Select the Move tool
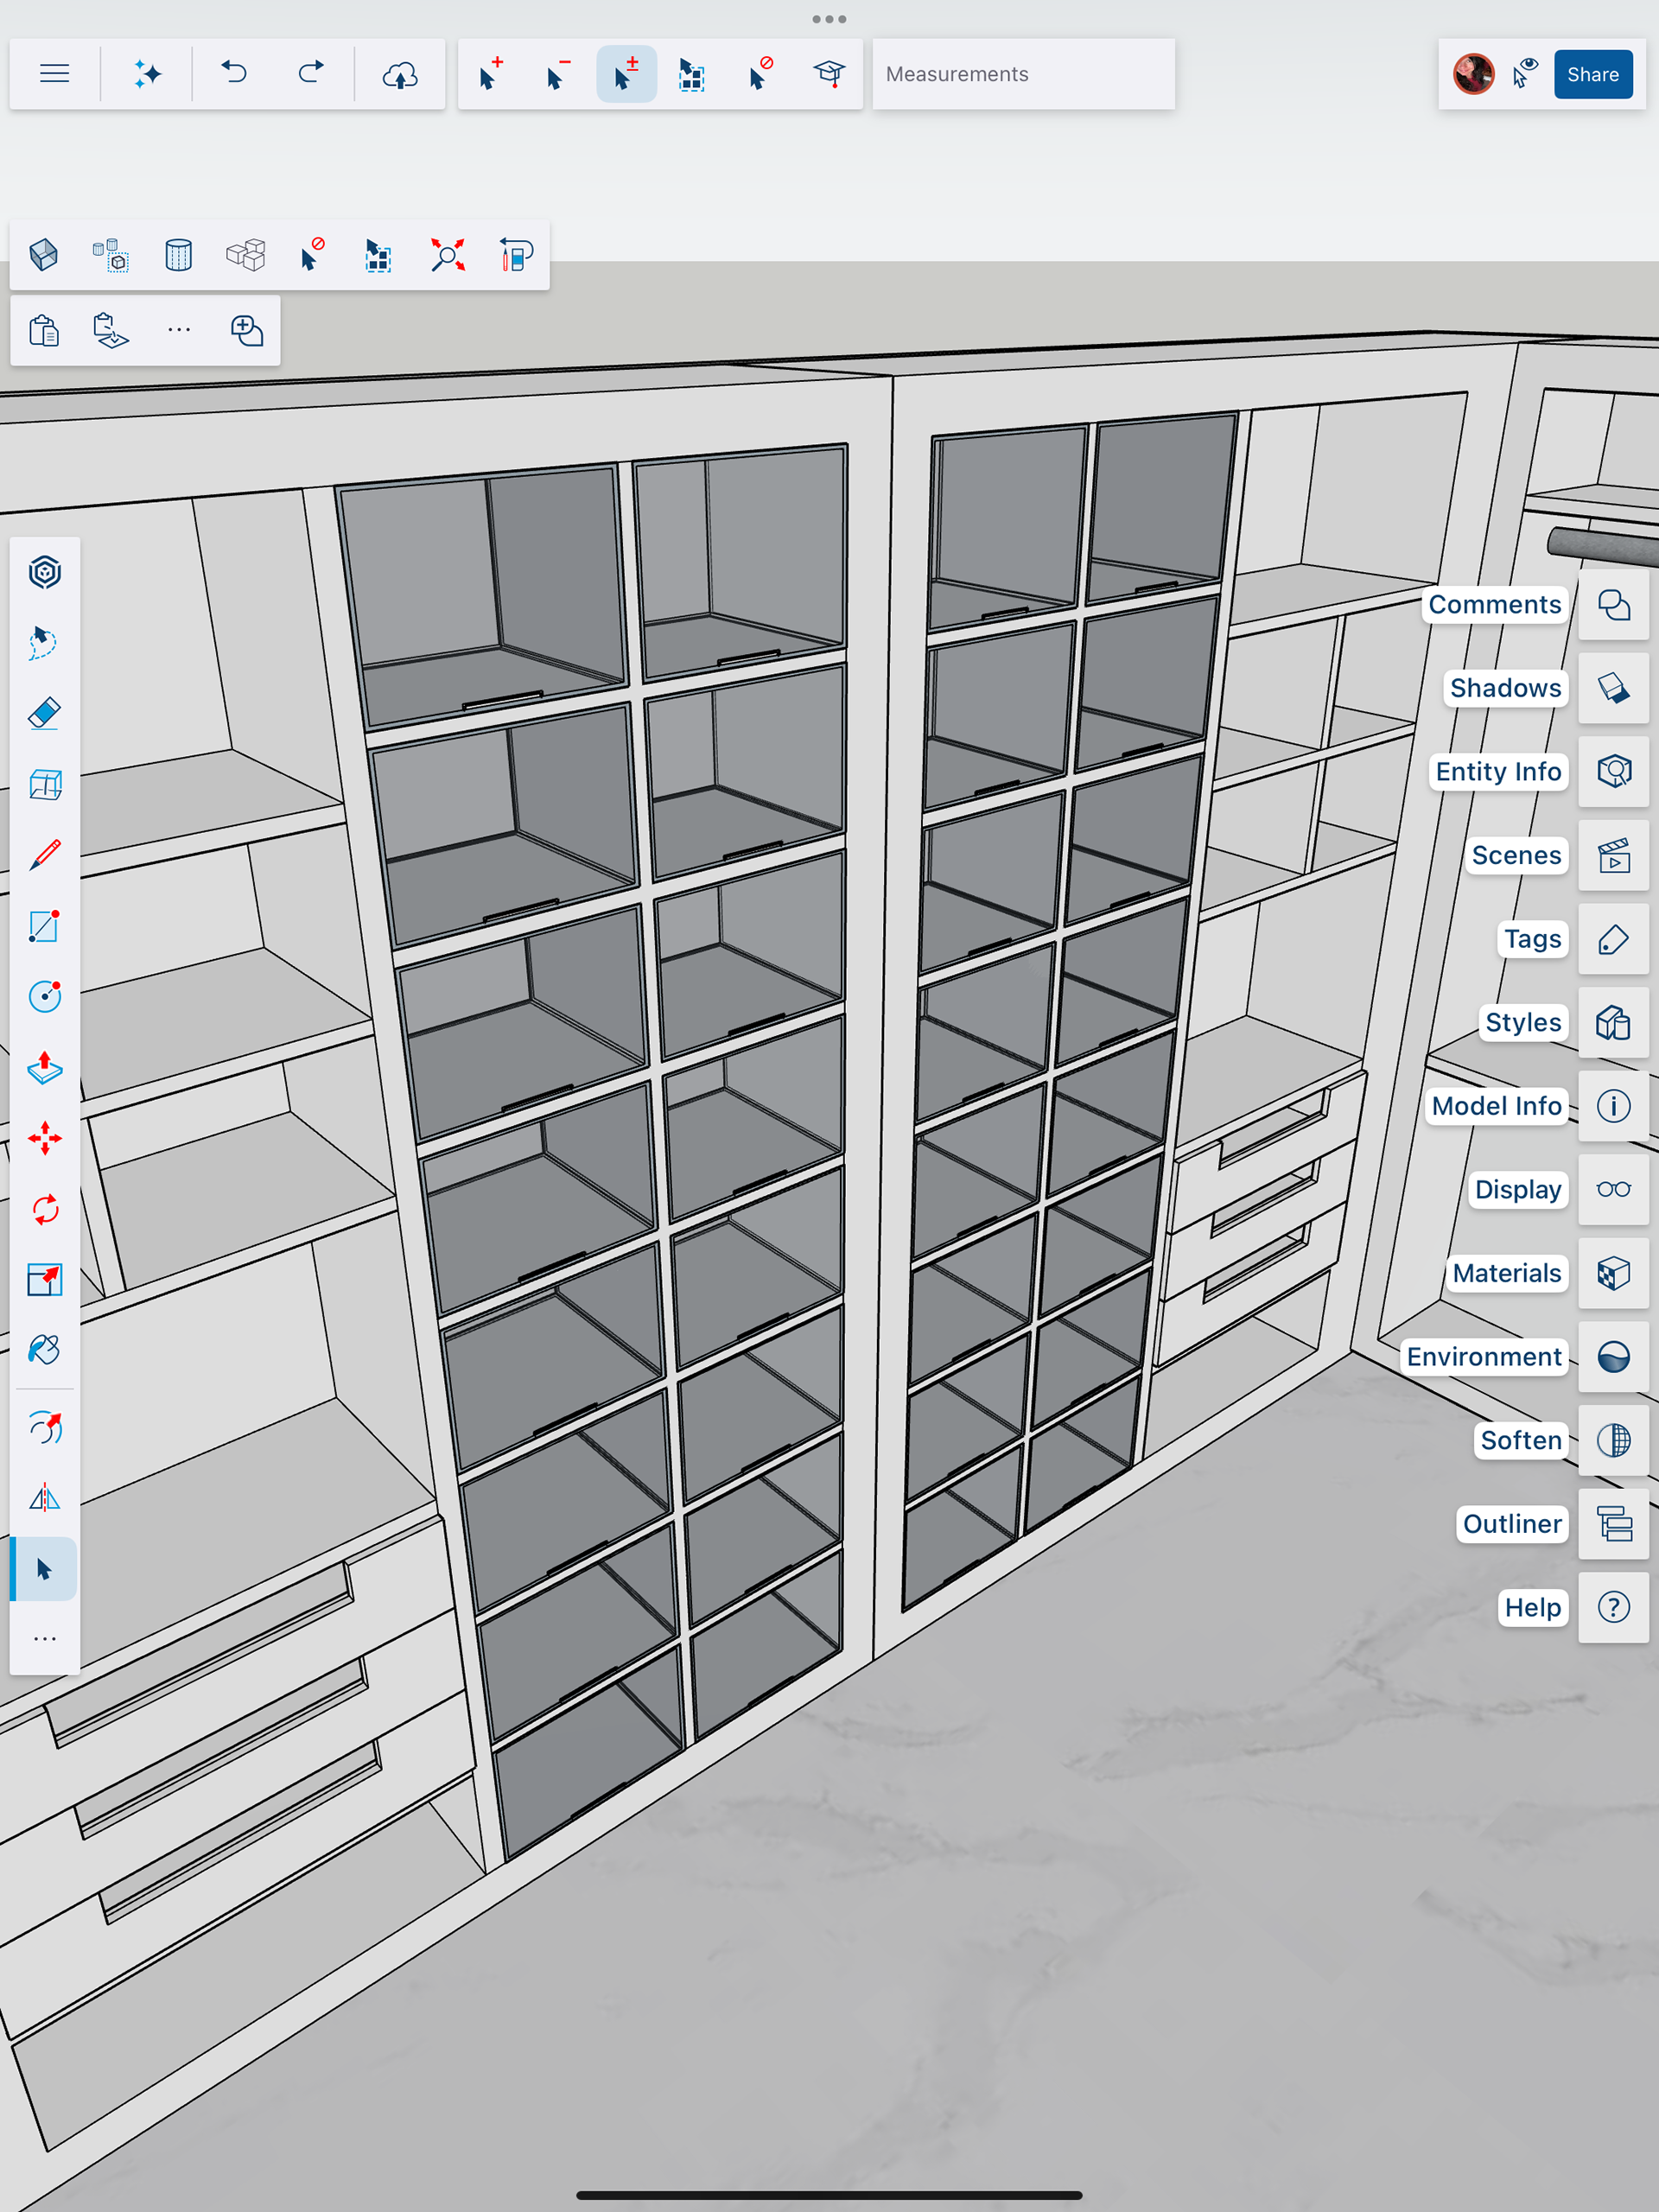 44,1138
